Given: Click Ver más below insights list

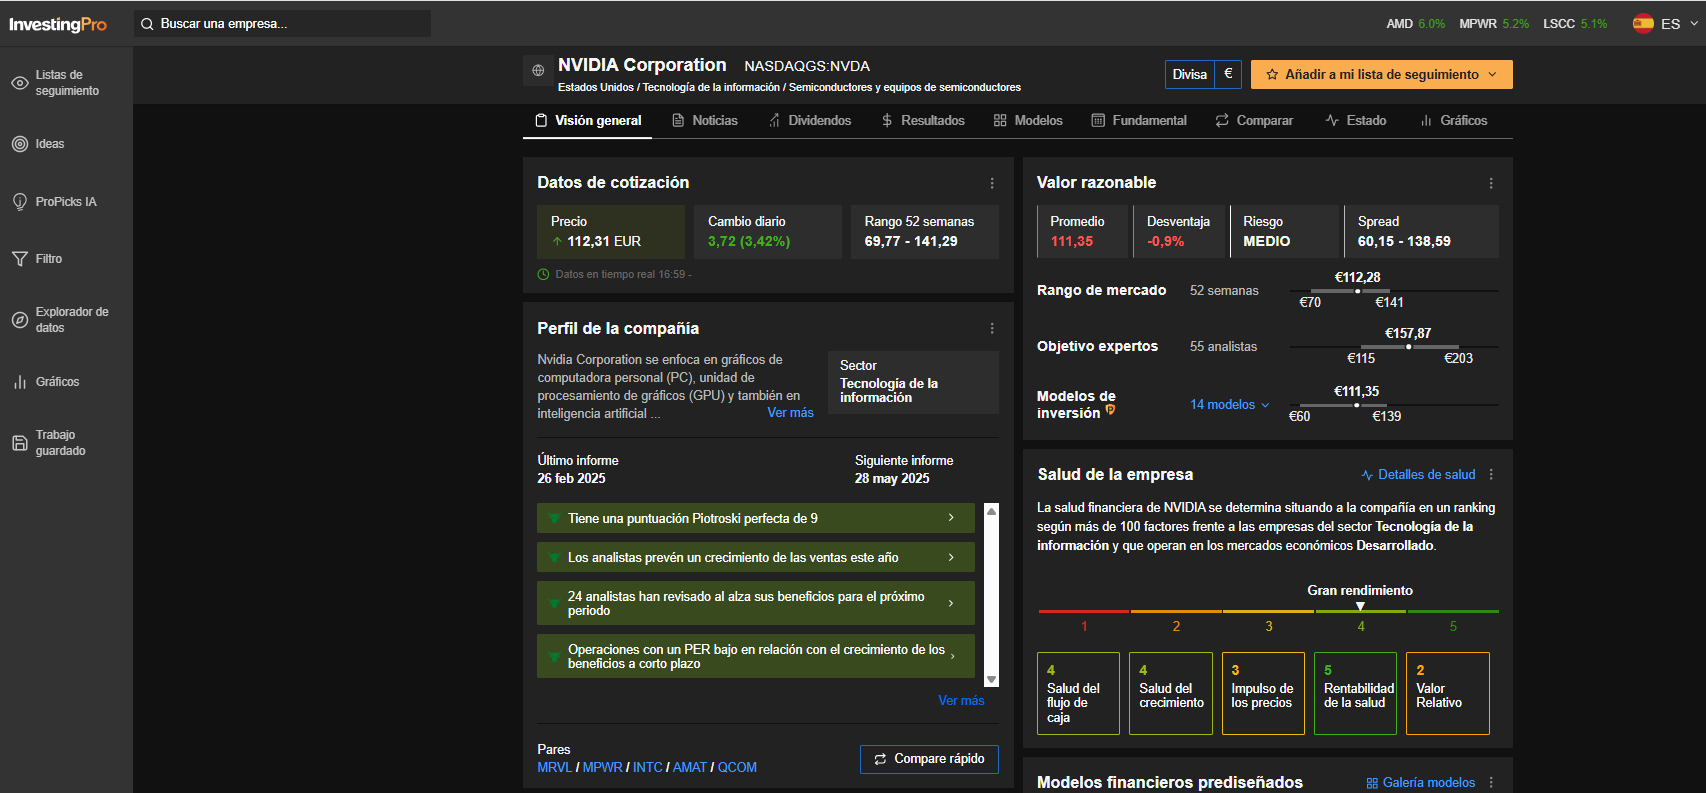Looking at the screenshot, I should [961, 701].
